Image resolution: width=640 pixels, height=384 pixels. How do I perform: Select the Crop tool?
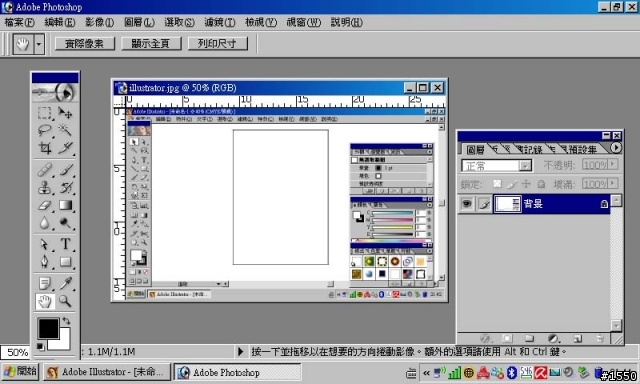point(44,147)
